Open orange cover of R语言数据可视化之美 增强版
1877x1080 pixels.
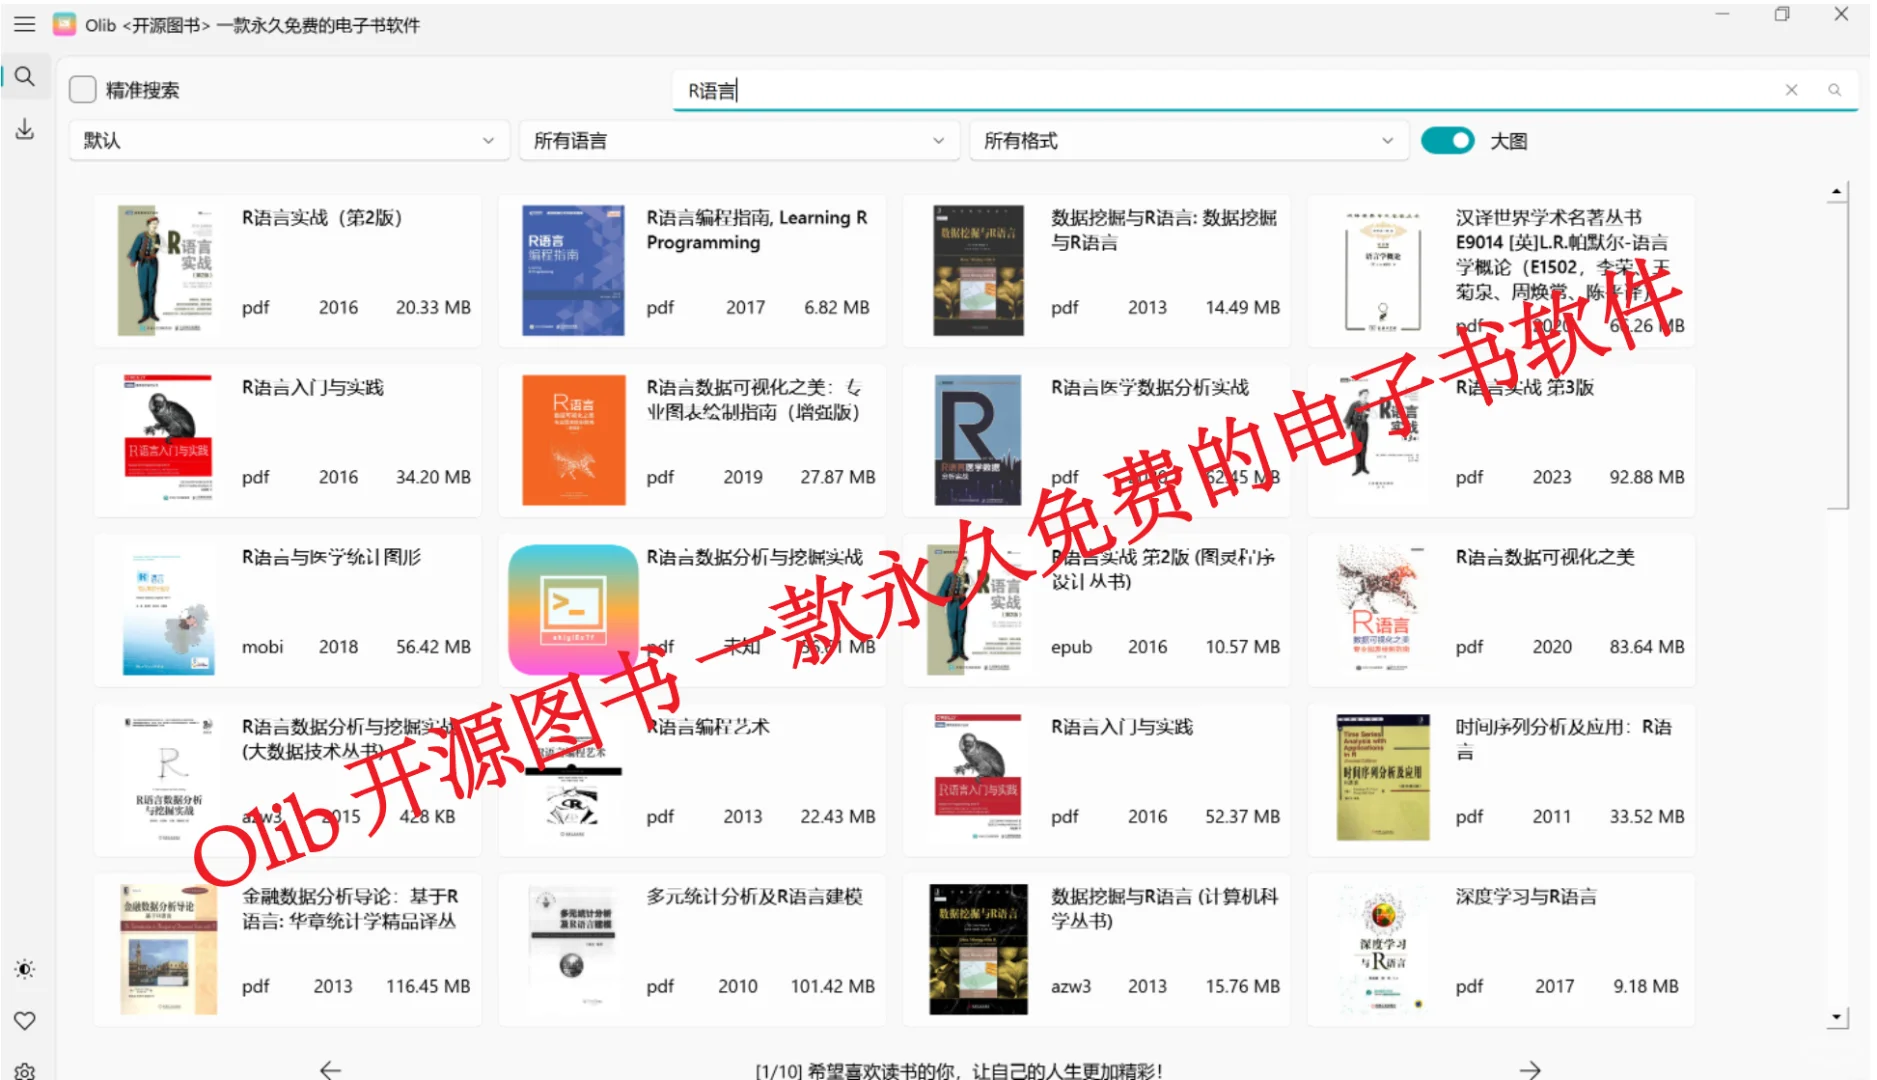pos(573,440)
